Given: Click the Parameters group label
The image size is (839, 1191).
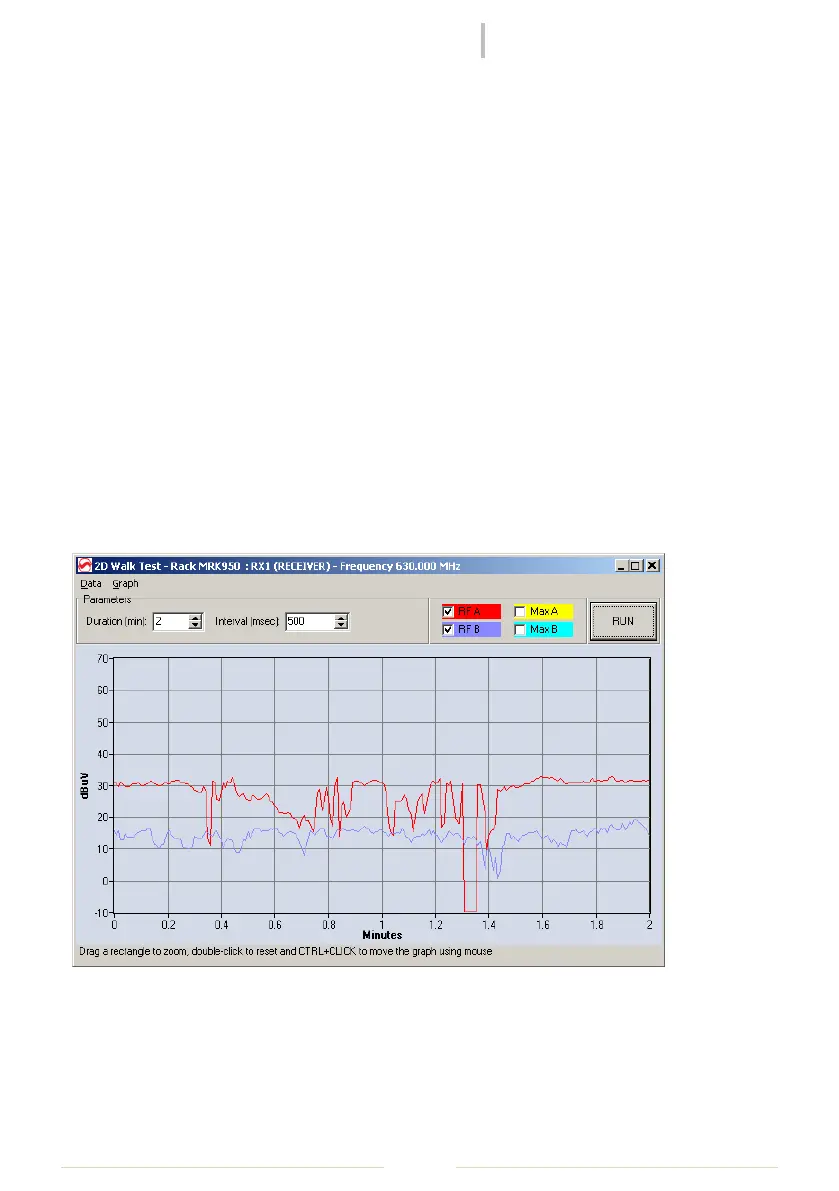Looking at the screenshot, I should [107, 599].
